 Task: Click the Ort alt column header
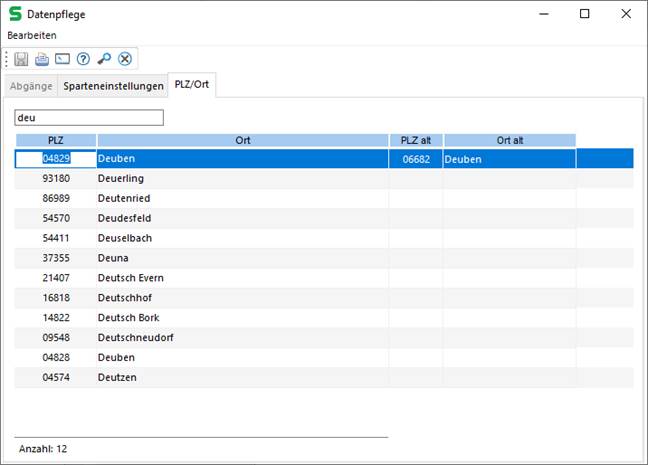(509, 140)
